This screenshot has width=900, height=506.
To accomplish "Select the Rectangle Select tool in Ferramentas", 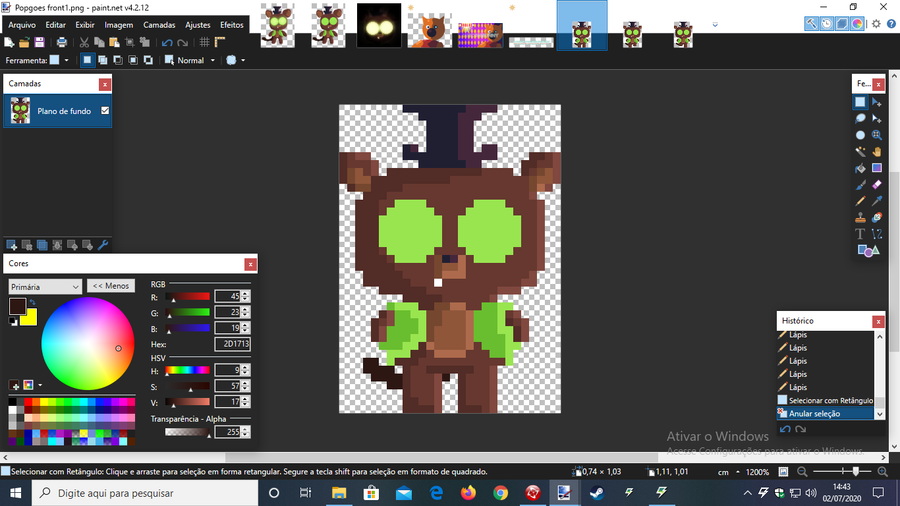I will (x=860, y=102).
